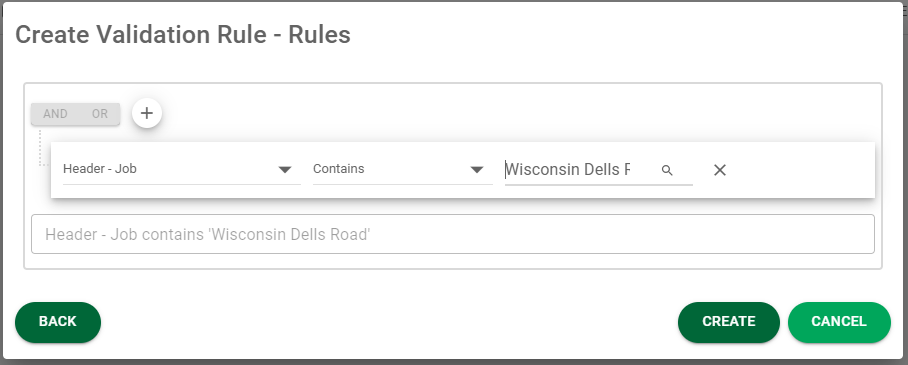
Task: Go back with the BACK button
Action: (58, 322)
